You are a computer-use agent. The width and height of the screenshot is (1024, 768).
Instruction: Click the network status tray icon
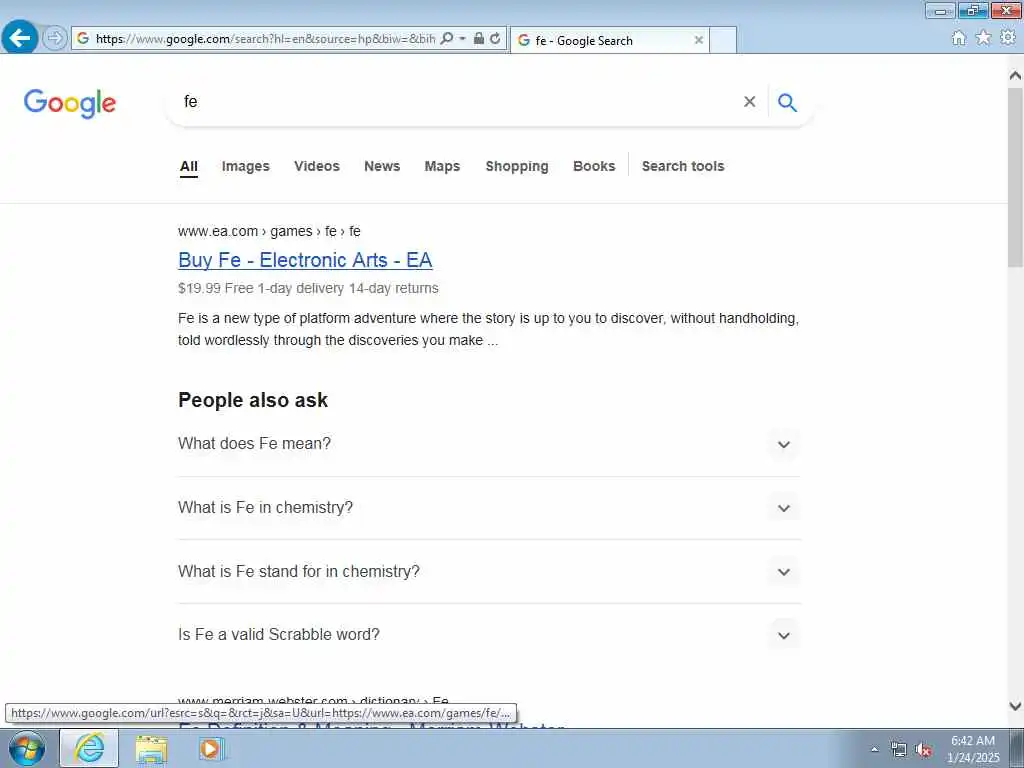point(899,749)
